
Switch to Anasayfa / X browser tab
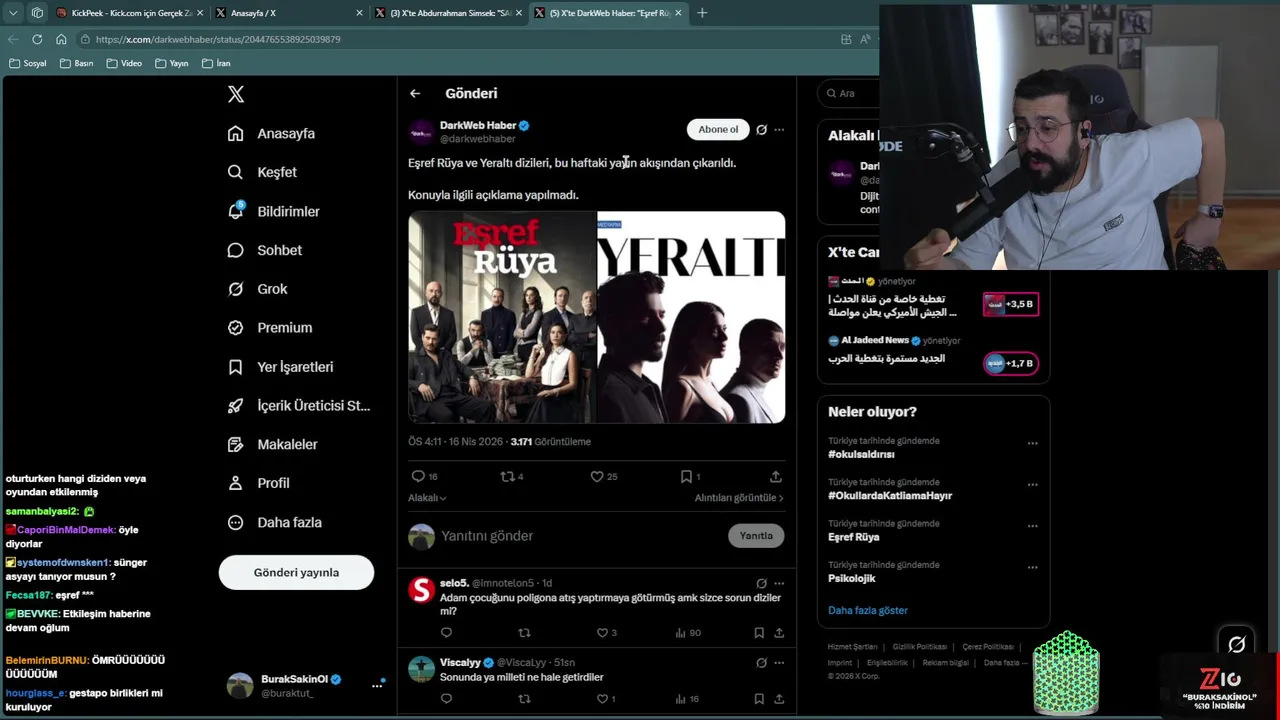tap(289, 13)
